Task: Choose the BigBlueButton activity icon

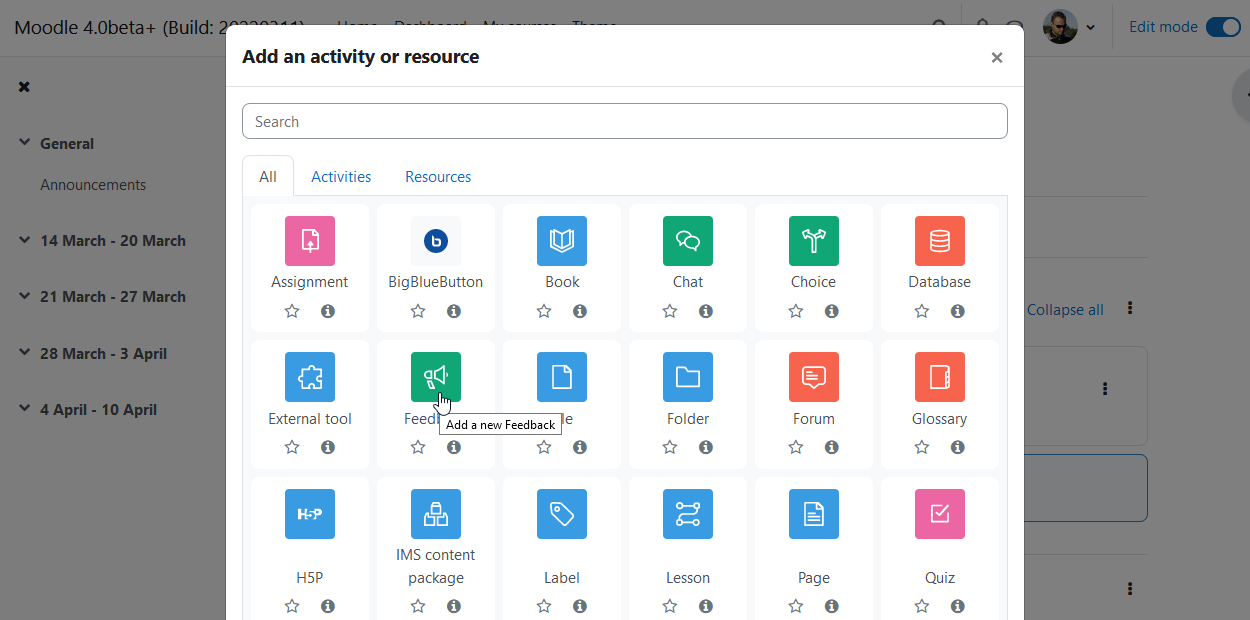Action: (x=436, y=241)
